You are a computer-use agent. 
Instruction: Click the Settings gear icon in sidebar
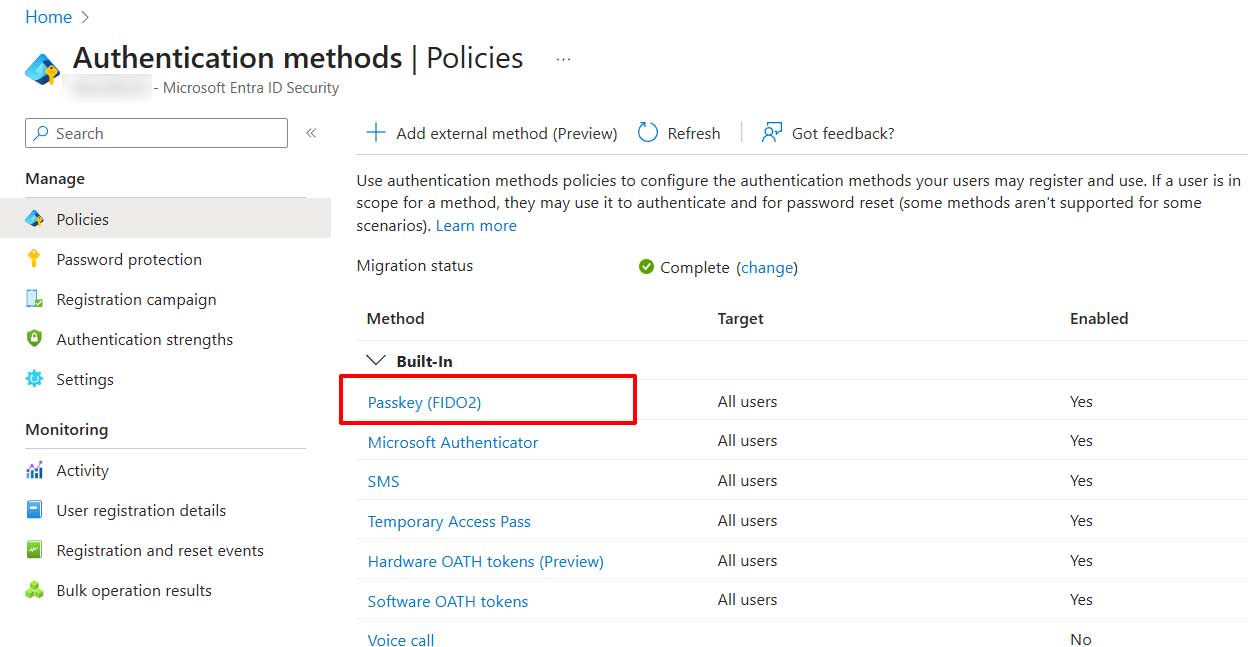pyautogui.click(x=35, y=379)
